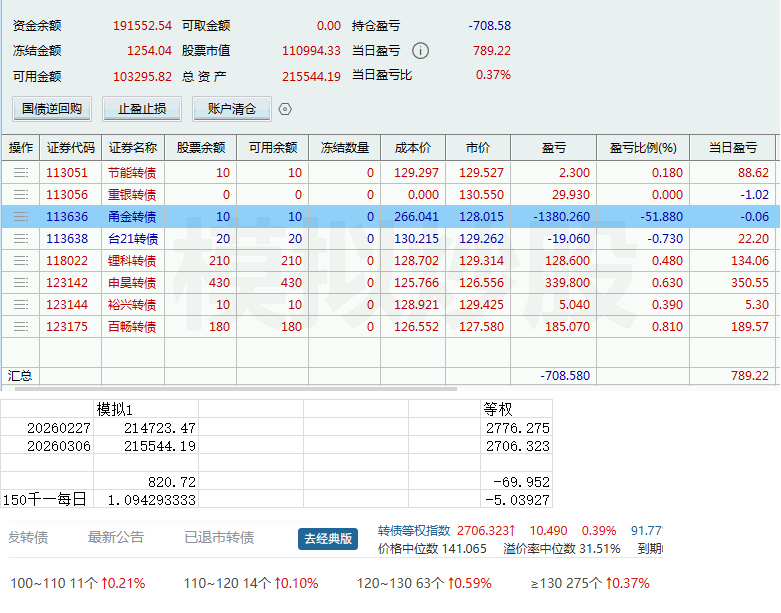Open the operation menu for 重银转债
Viewport: 781px width, 613px height.
[x=20, y=195]
